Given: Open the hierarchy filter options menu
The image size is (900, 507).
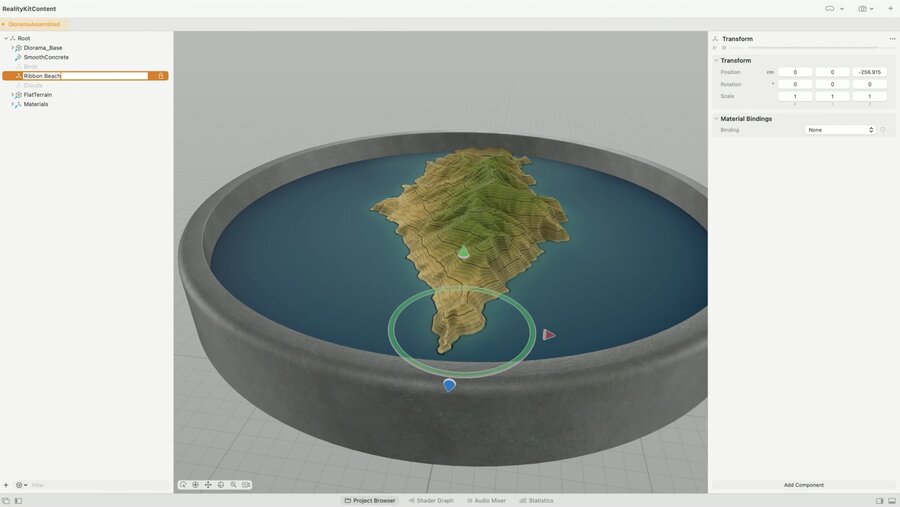Looking at the screenshot, I should point(22,485).
